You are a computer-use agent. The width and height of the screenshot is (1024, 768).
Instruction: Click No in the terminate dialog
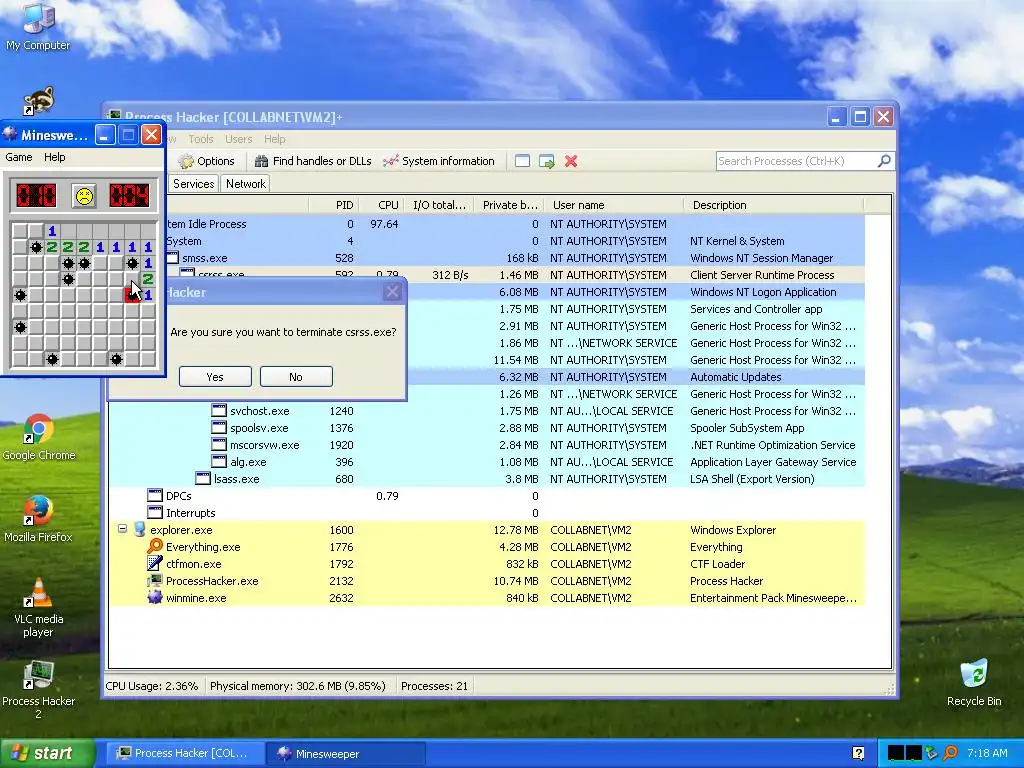[x=296, y=377]
